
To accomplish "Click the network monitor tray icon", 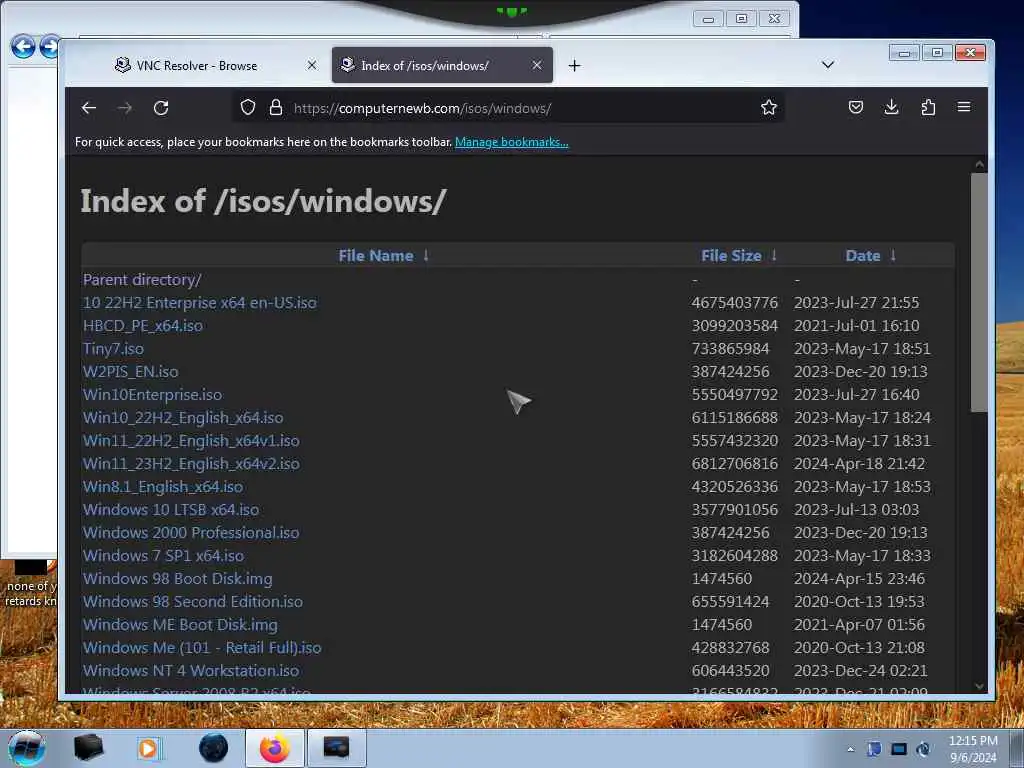I will tap(899, 749).
